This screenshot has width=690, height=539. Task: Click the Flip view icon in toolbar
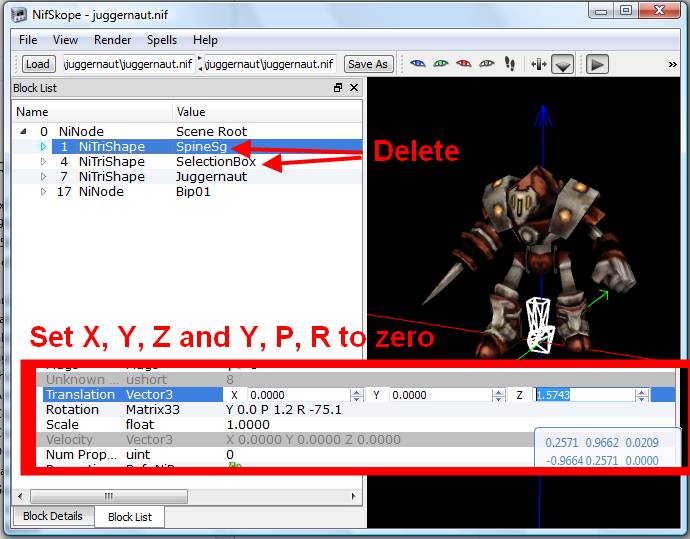click(539, 64)
